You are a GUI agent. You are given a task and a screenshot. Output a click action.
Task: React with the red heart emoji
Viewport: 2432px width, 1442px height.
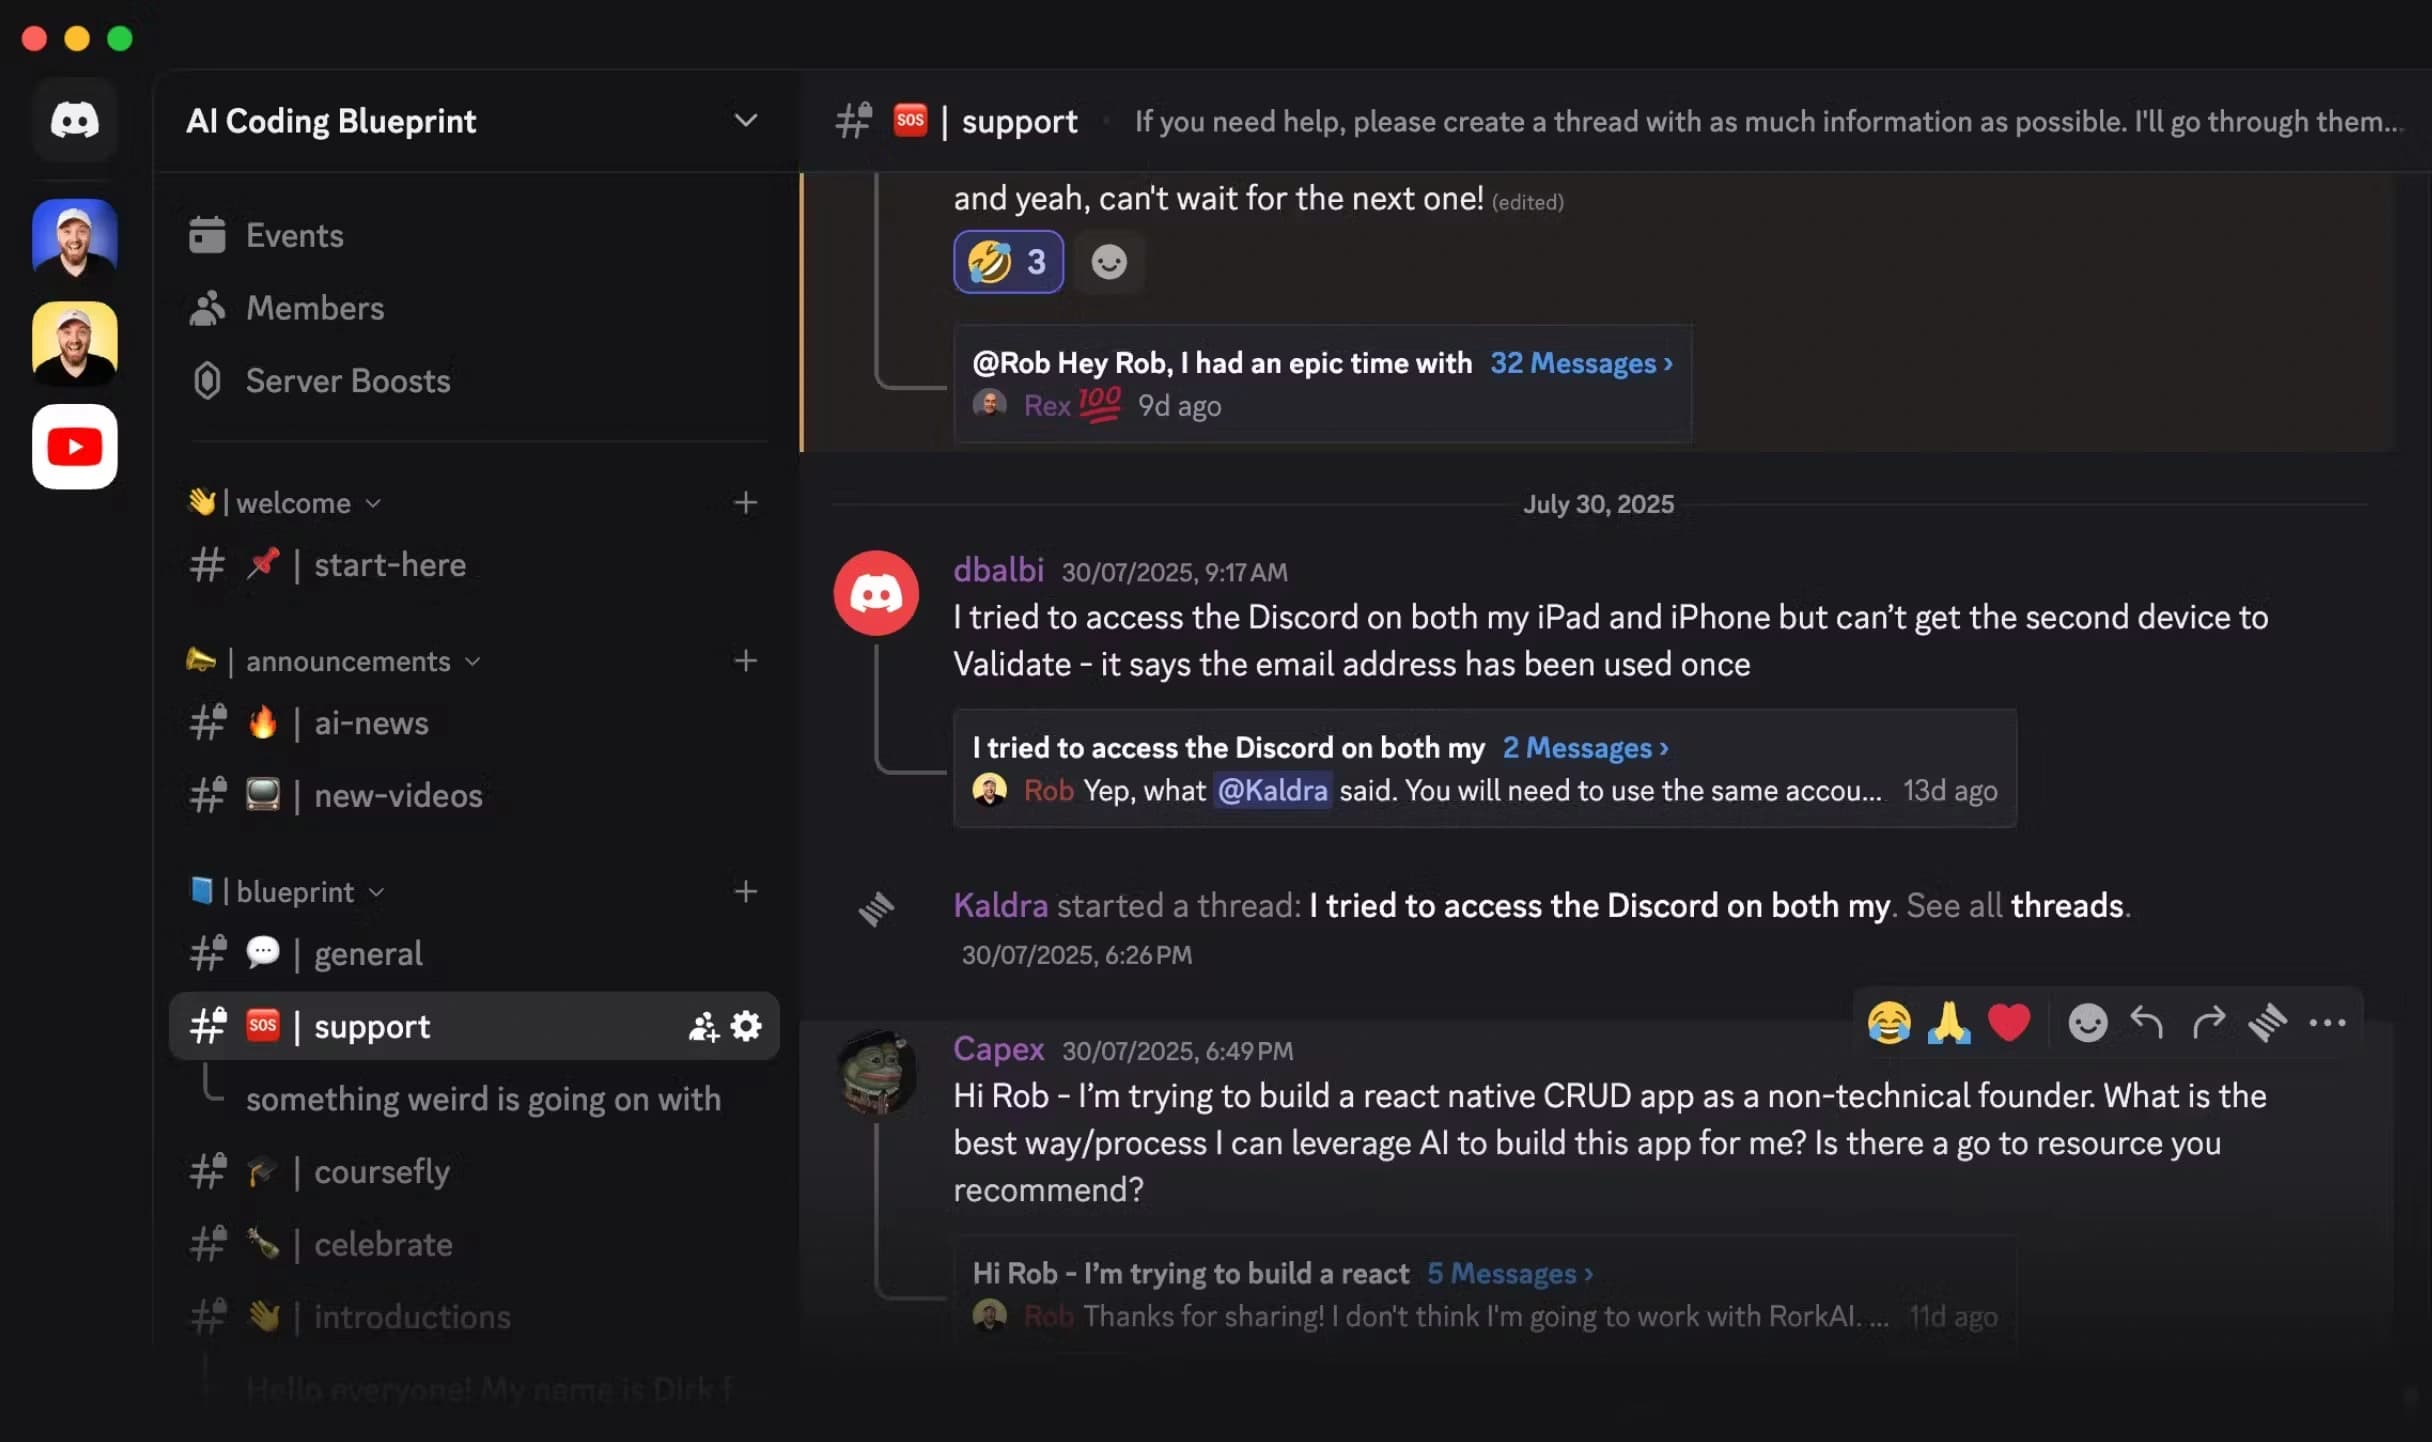tap(2009, 1023)
